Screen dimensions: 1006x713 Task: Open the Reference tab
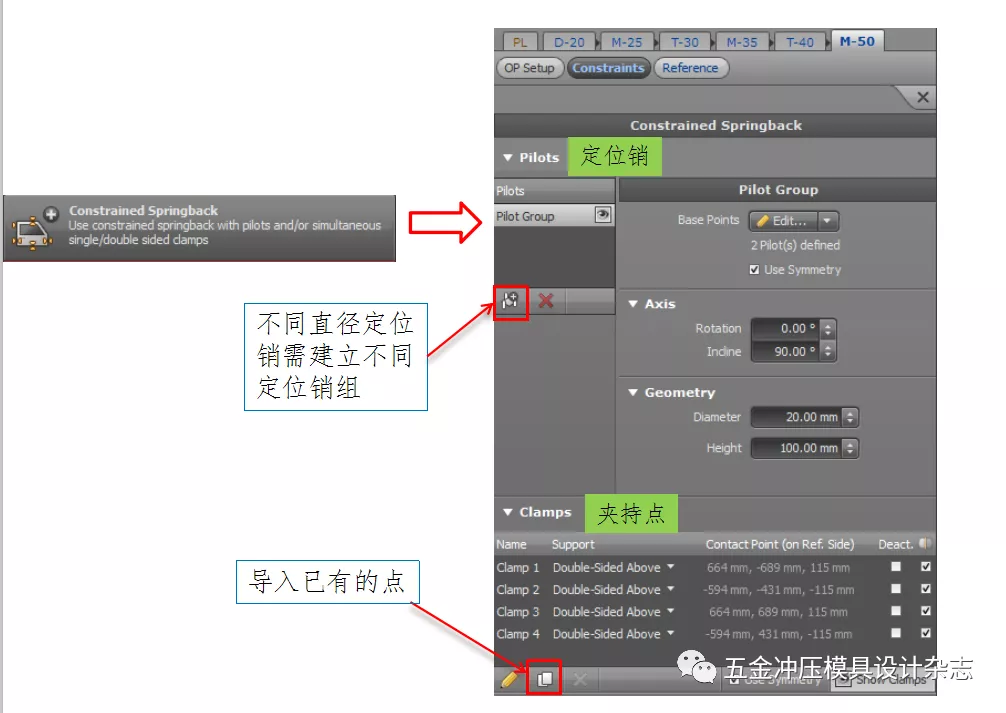[x=690, y=68]
